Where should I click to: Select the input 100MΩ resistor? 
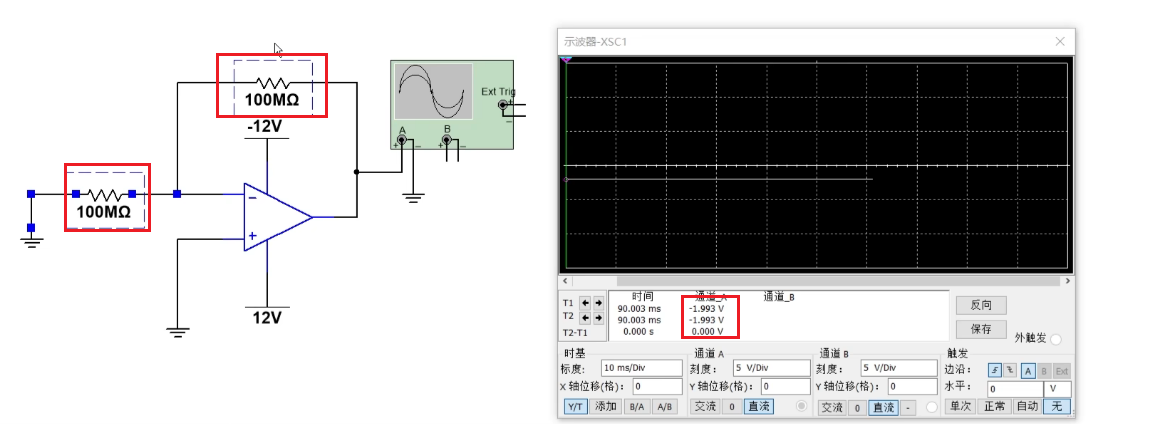(104, 198)
